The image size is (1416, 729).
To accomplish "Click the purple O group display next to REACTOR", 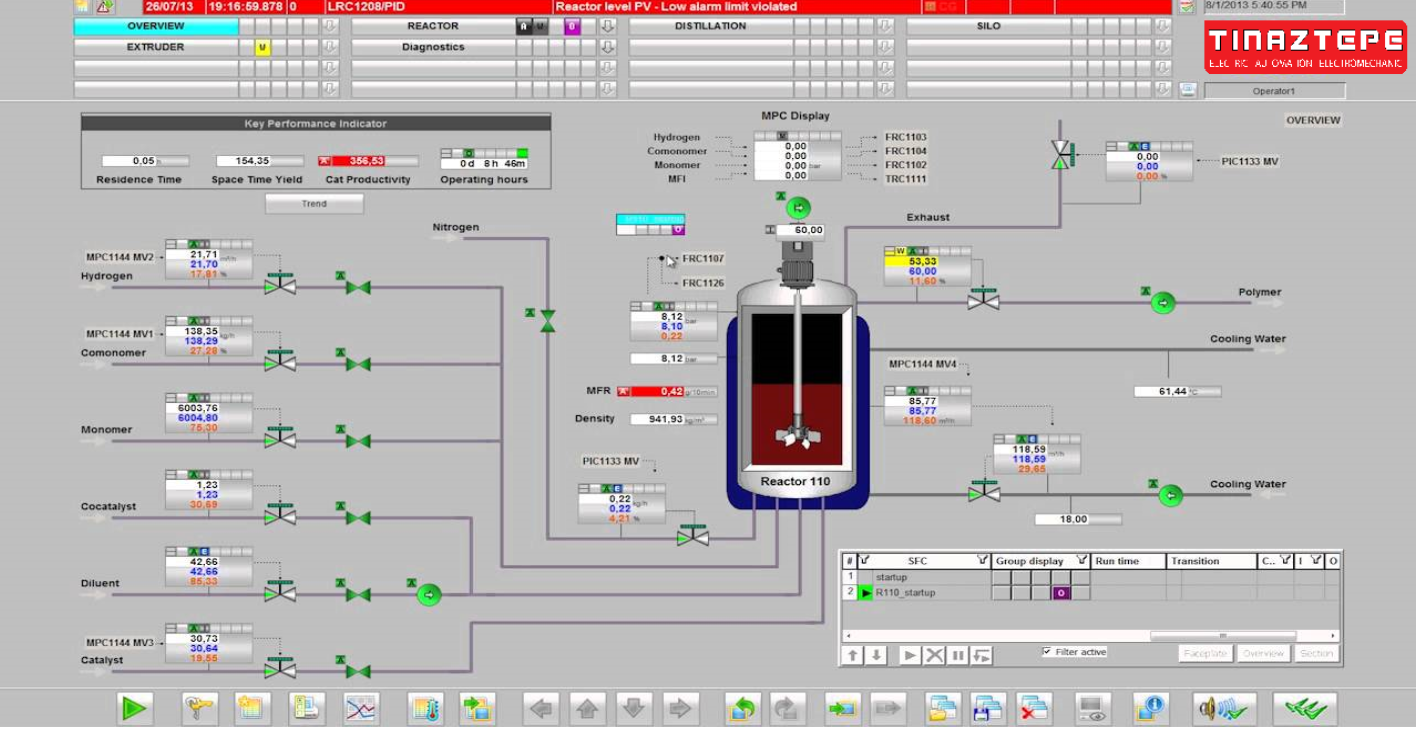I will click(x=572, y=26).
